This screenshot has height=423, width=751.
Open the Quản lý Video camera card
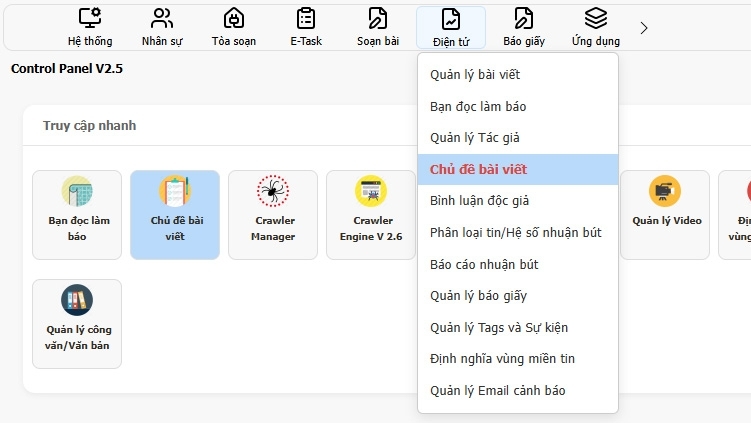point(665,215)
